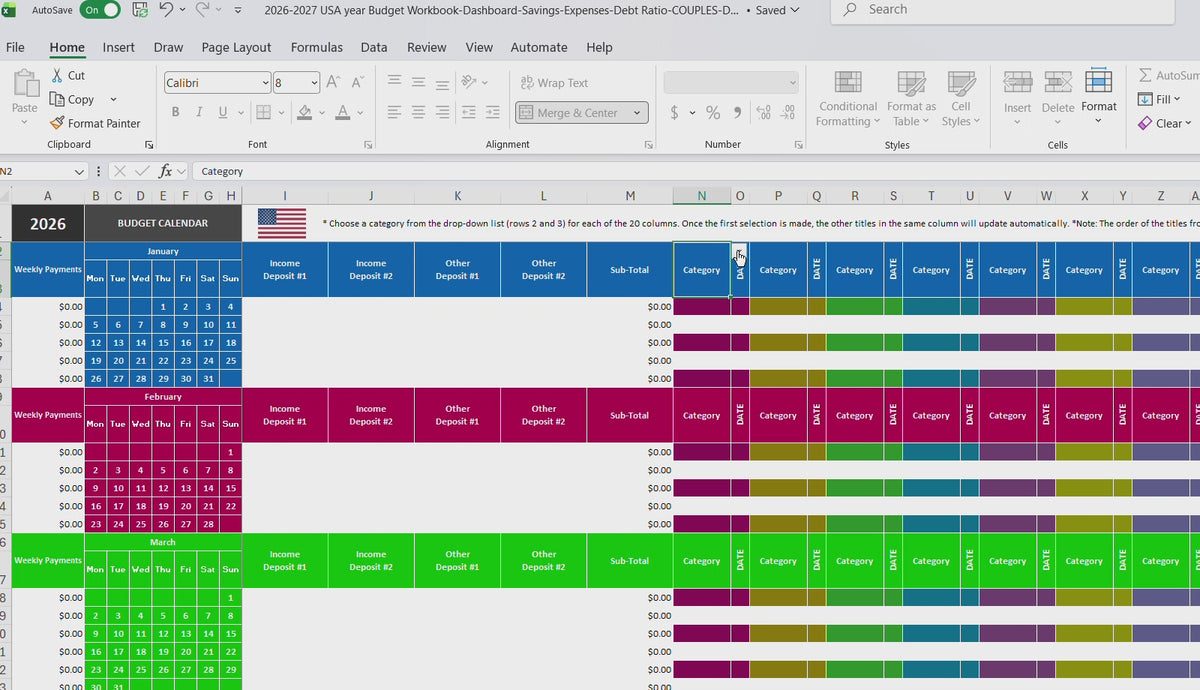Click the Decrease Indent icon
The height and width of the screenshot is (690, 1200).
pyautogui.click(x=468, y=112)
